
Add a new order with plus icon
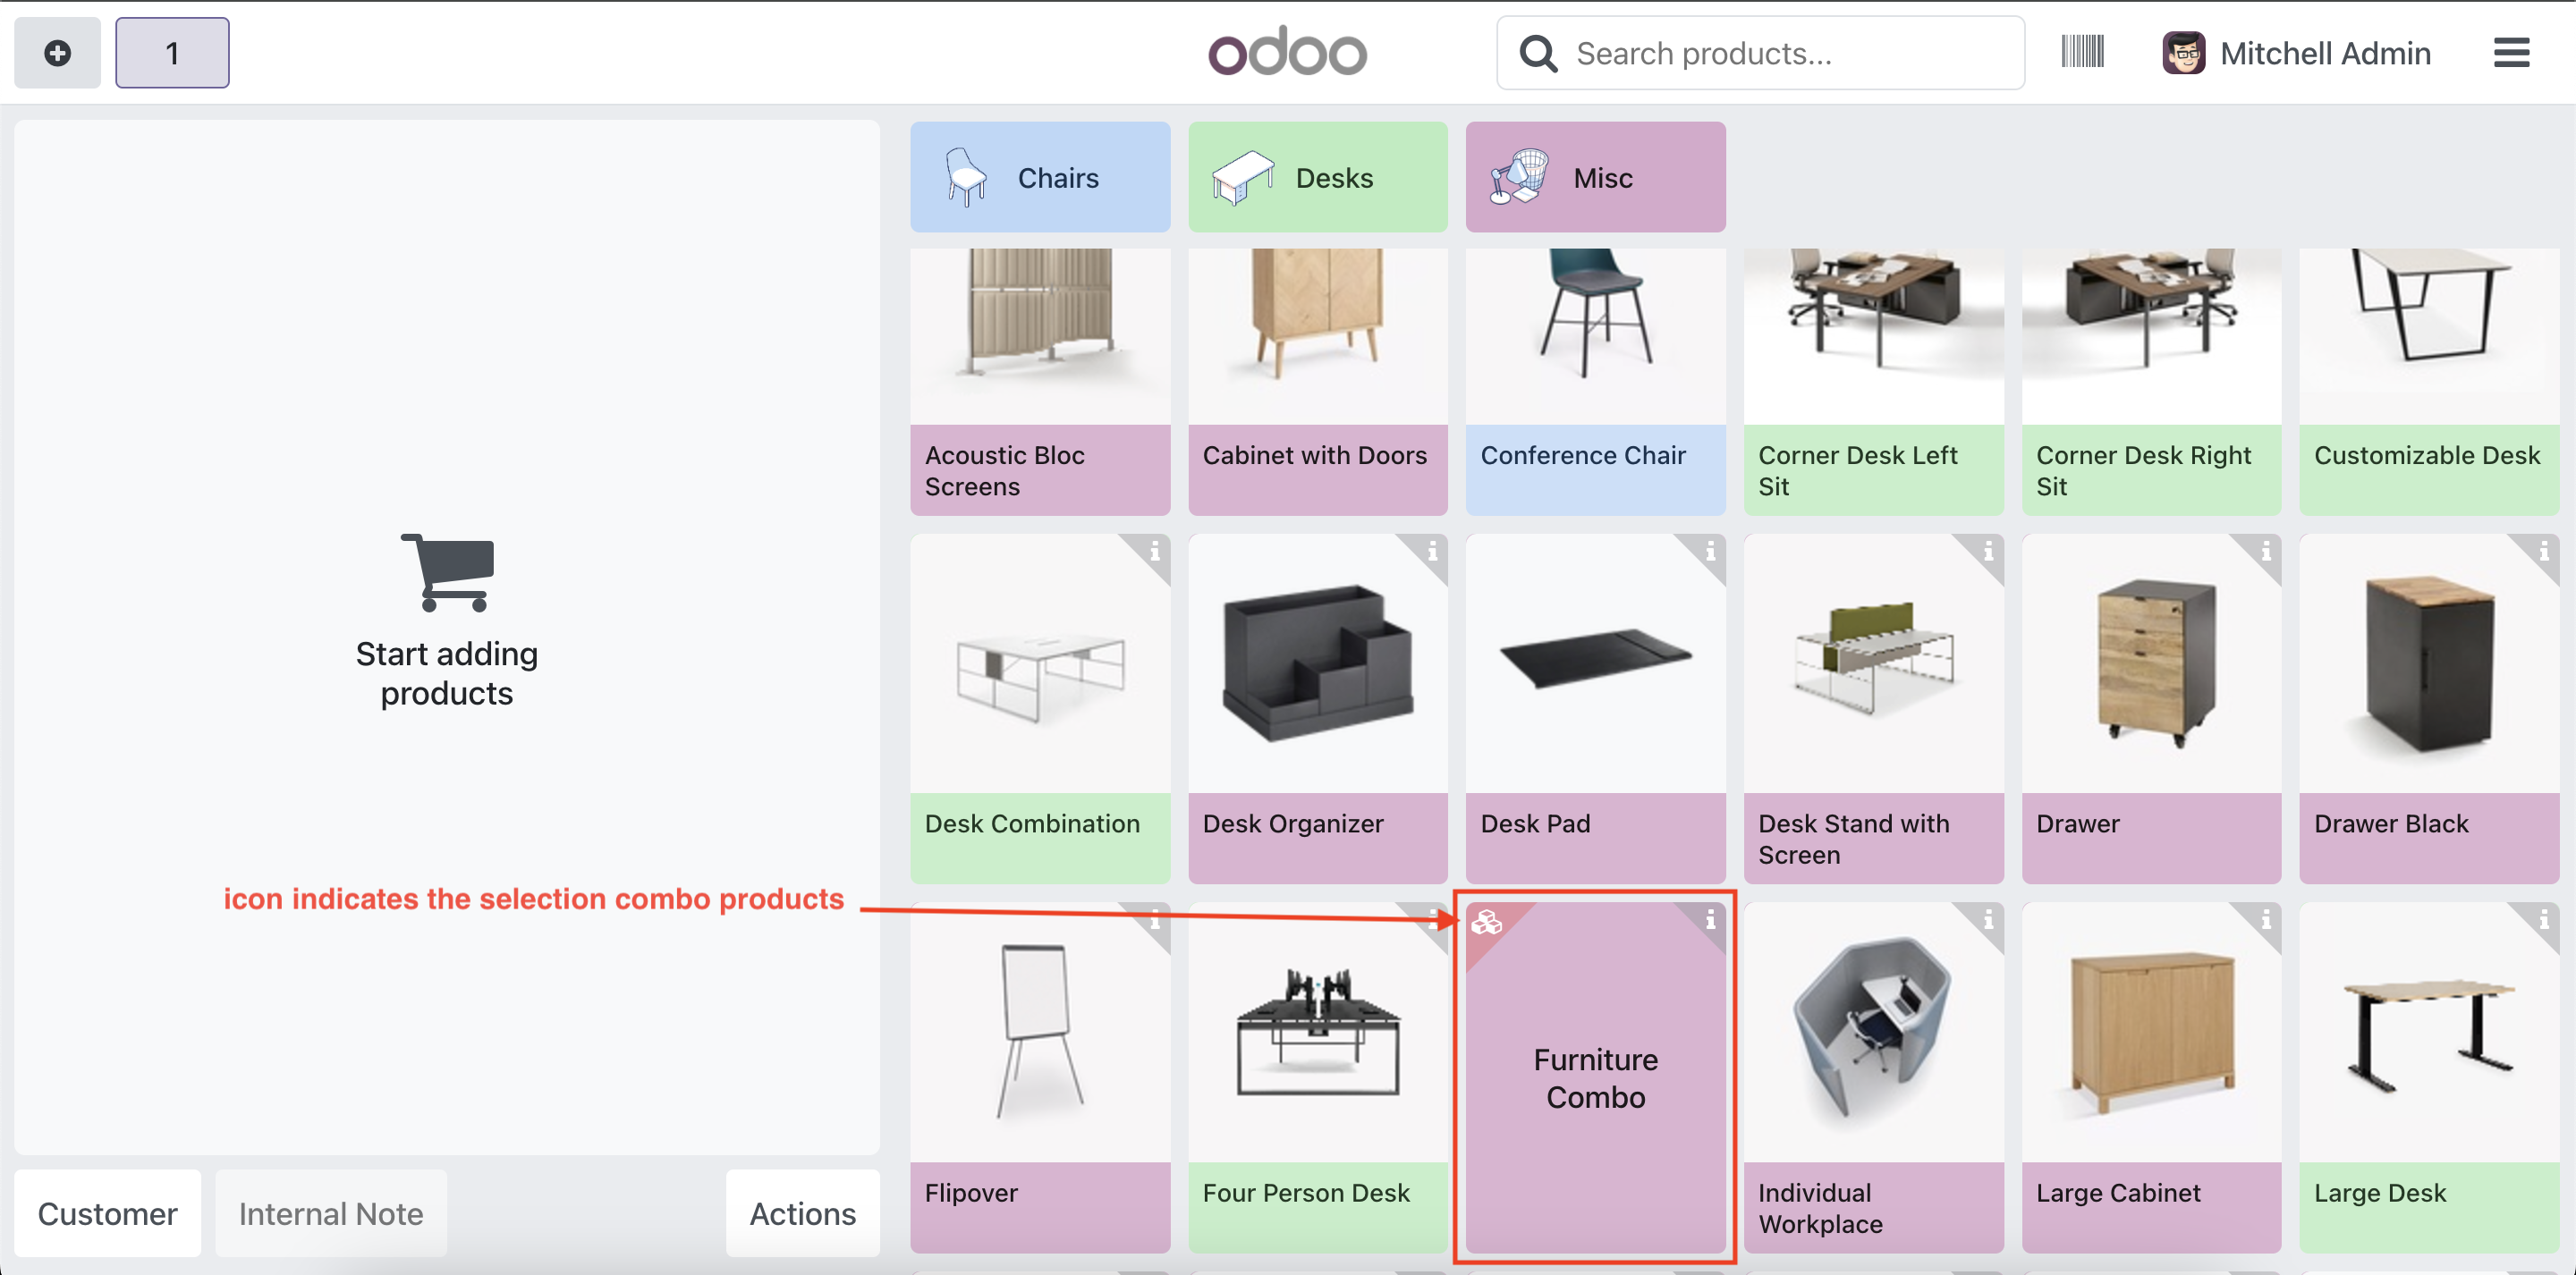pos(57,53)
